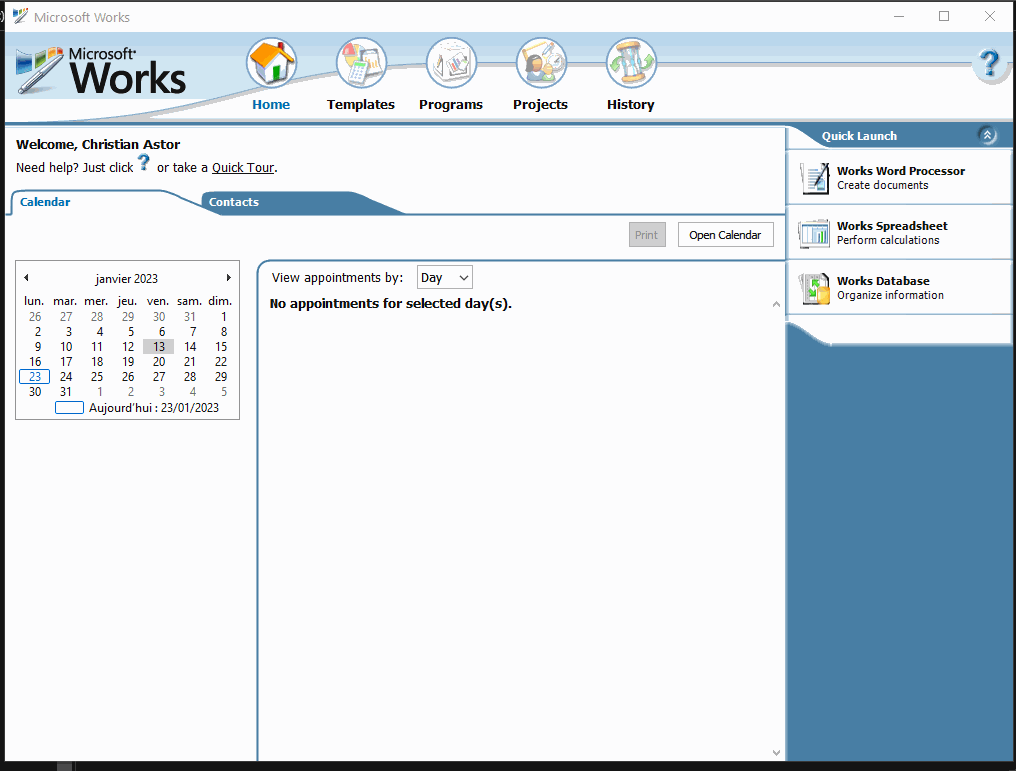1016x771 pixels.
Task: Switch to the Contacts tab
Action: pyautogui.click(x=233, y=202)
